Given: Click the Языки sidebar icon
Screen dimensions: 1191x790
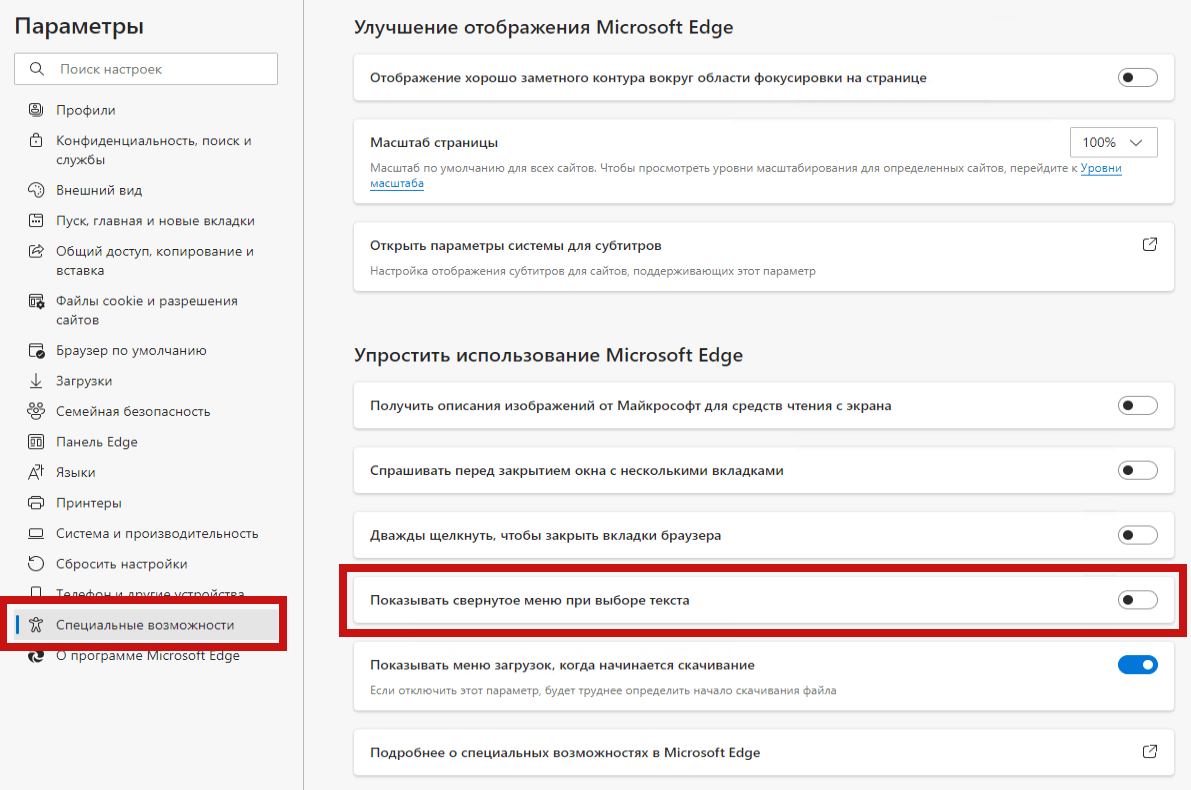Looking at the screenshot, I should tap(36, 472).
